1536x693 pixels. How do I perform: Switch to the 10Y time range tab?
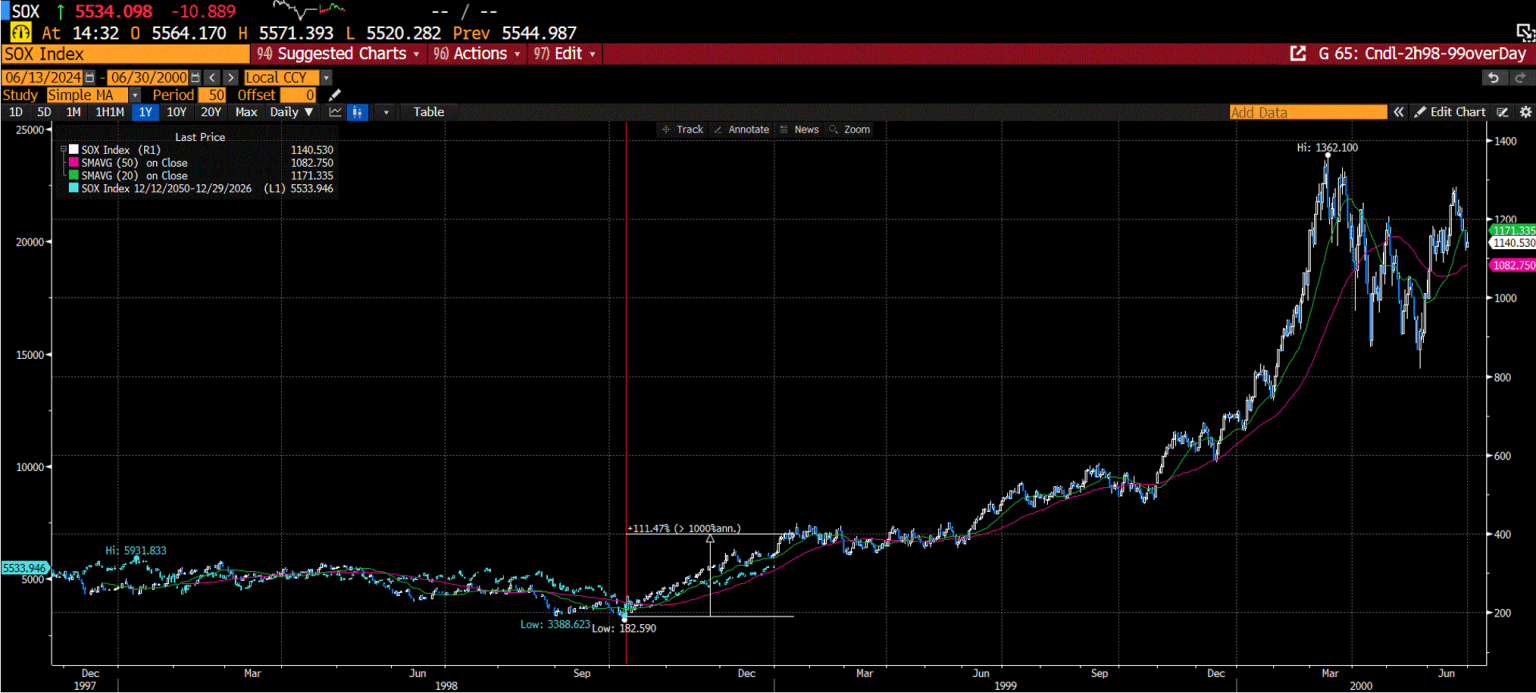pyautogui.click(x=176, y=111)
